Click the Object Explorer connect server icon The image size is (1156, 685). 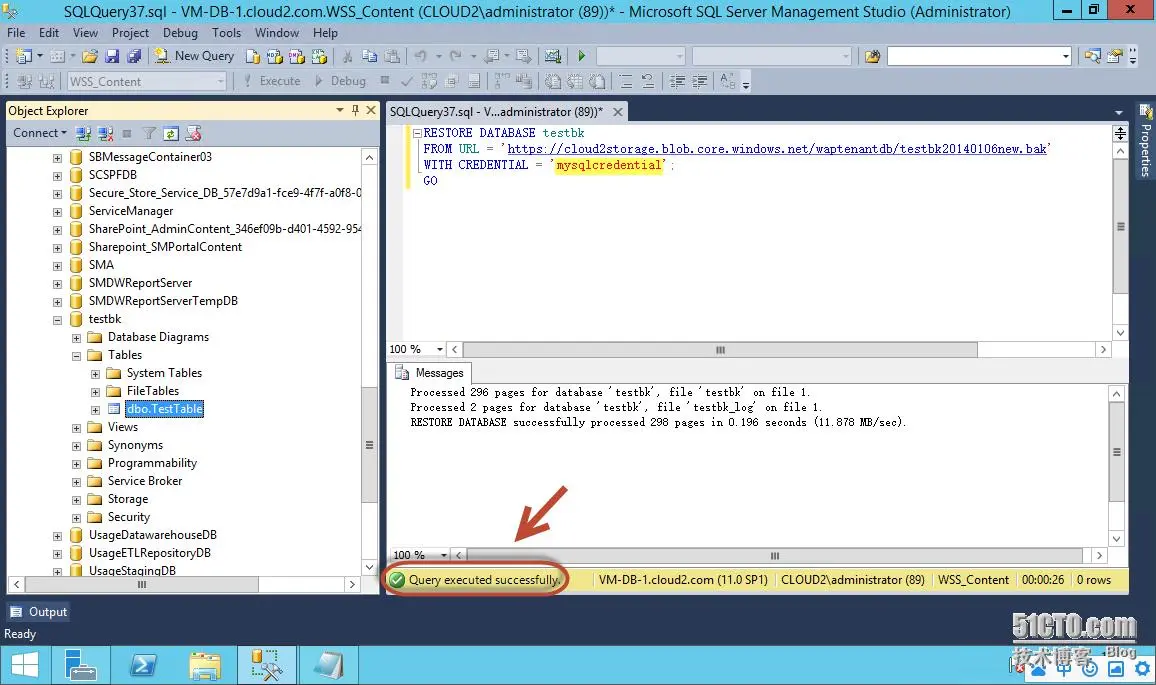pyautogui.click(x=83, y=133)
